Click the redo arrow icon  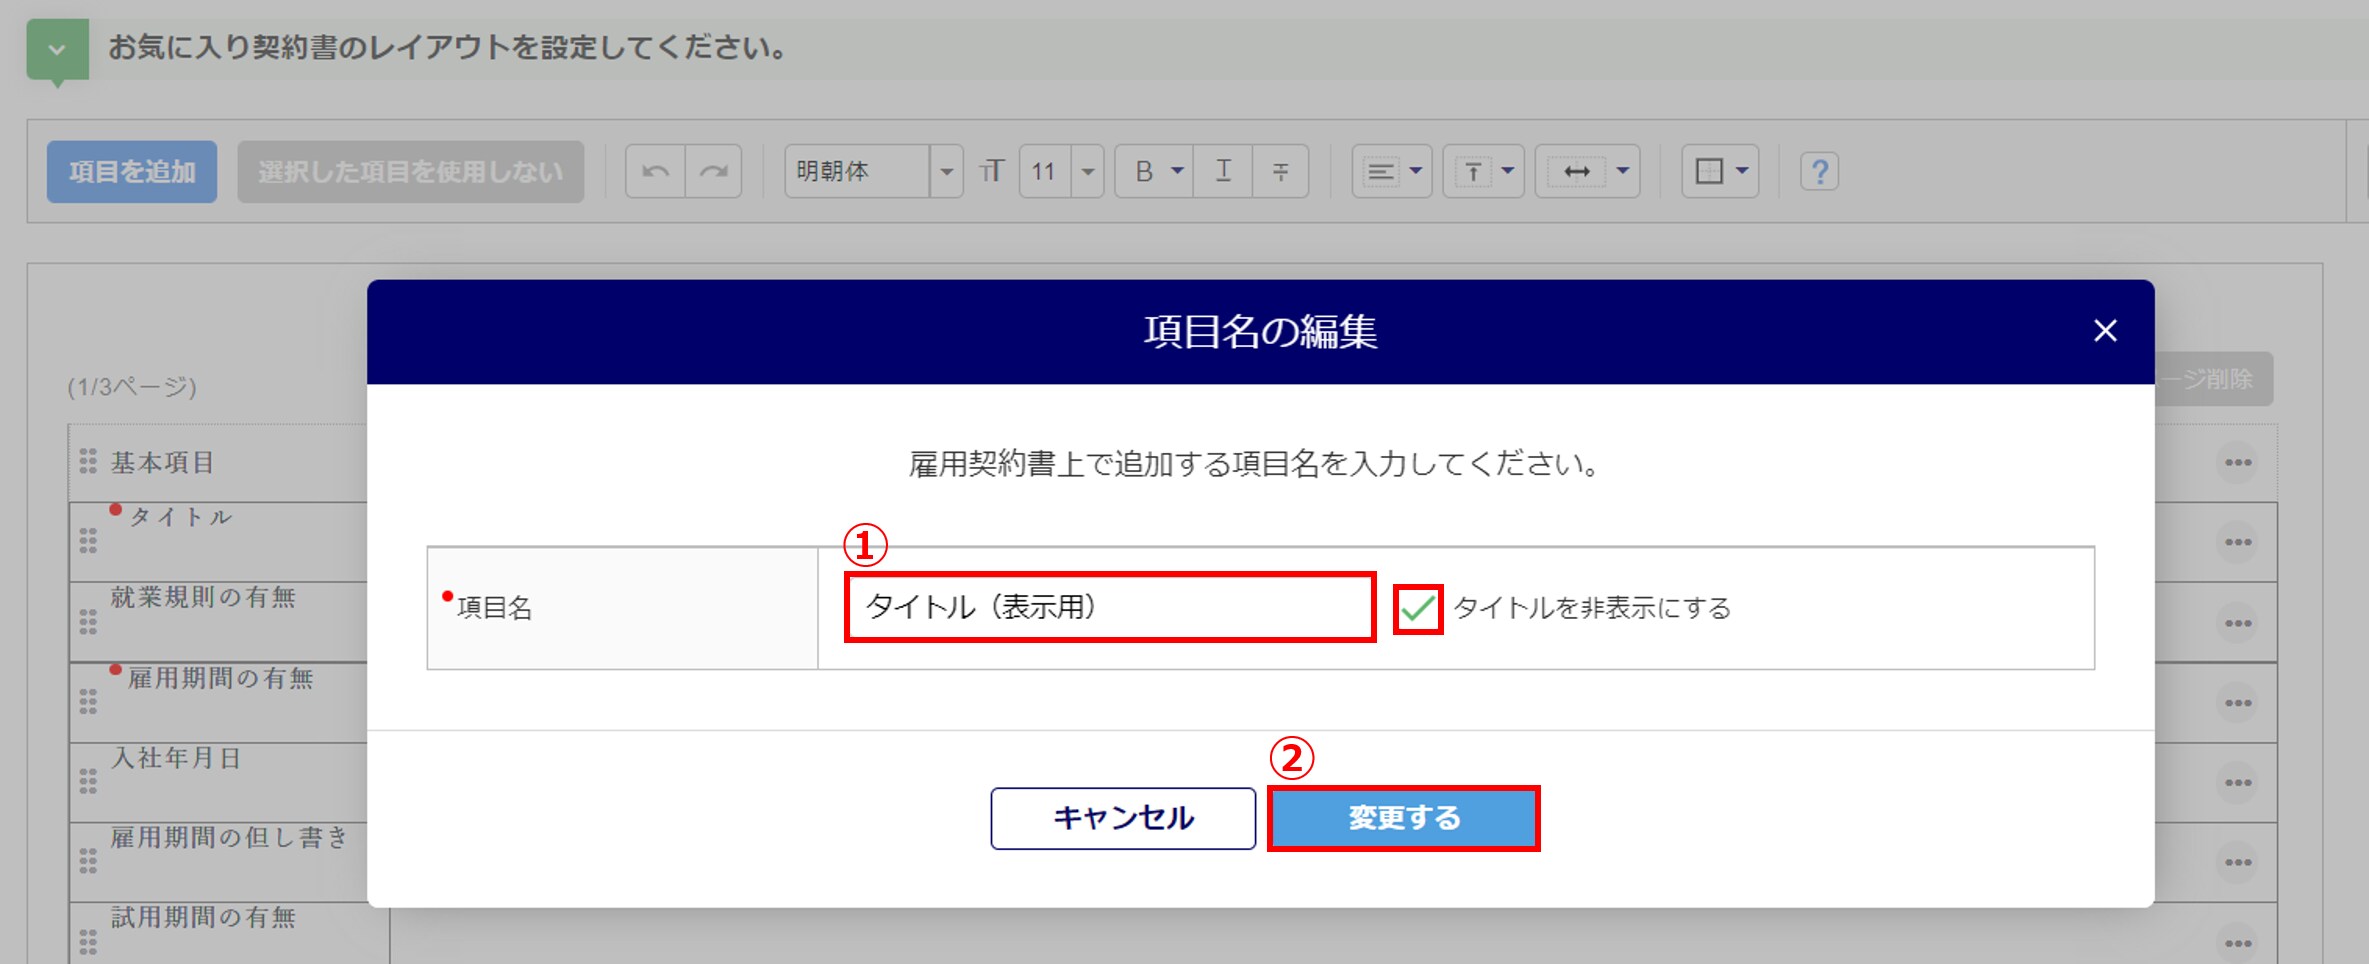[x=713, y=172]
